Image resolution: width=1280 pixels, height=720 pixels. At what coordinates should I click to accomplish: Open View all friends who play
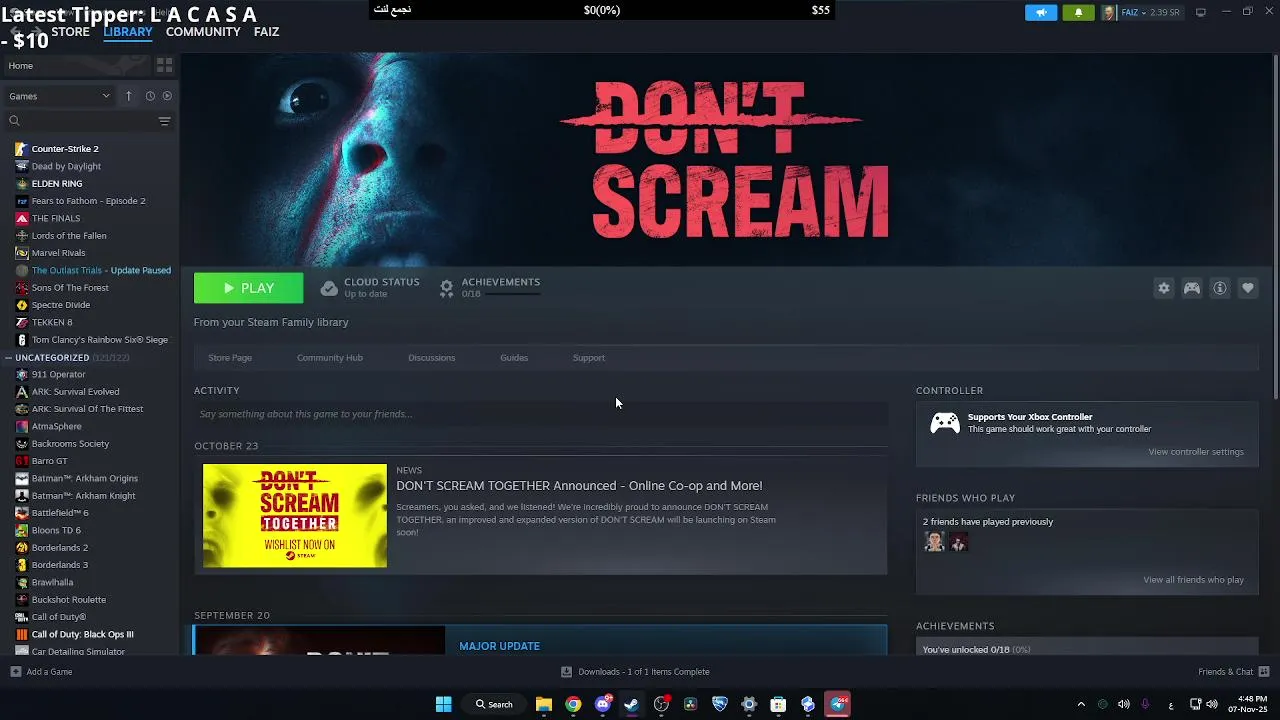(x=1193, y=580)
